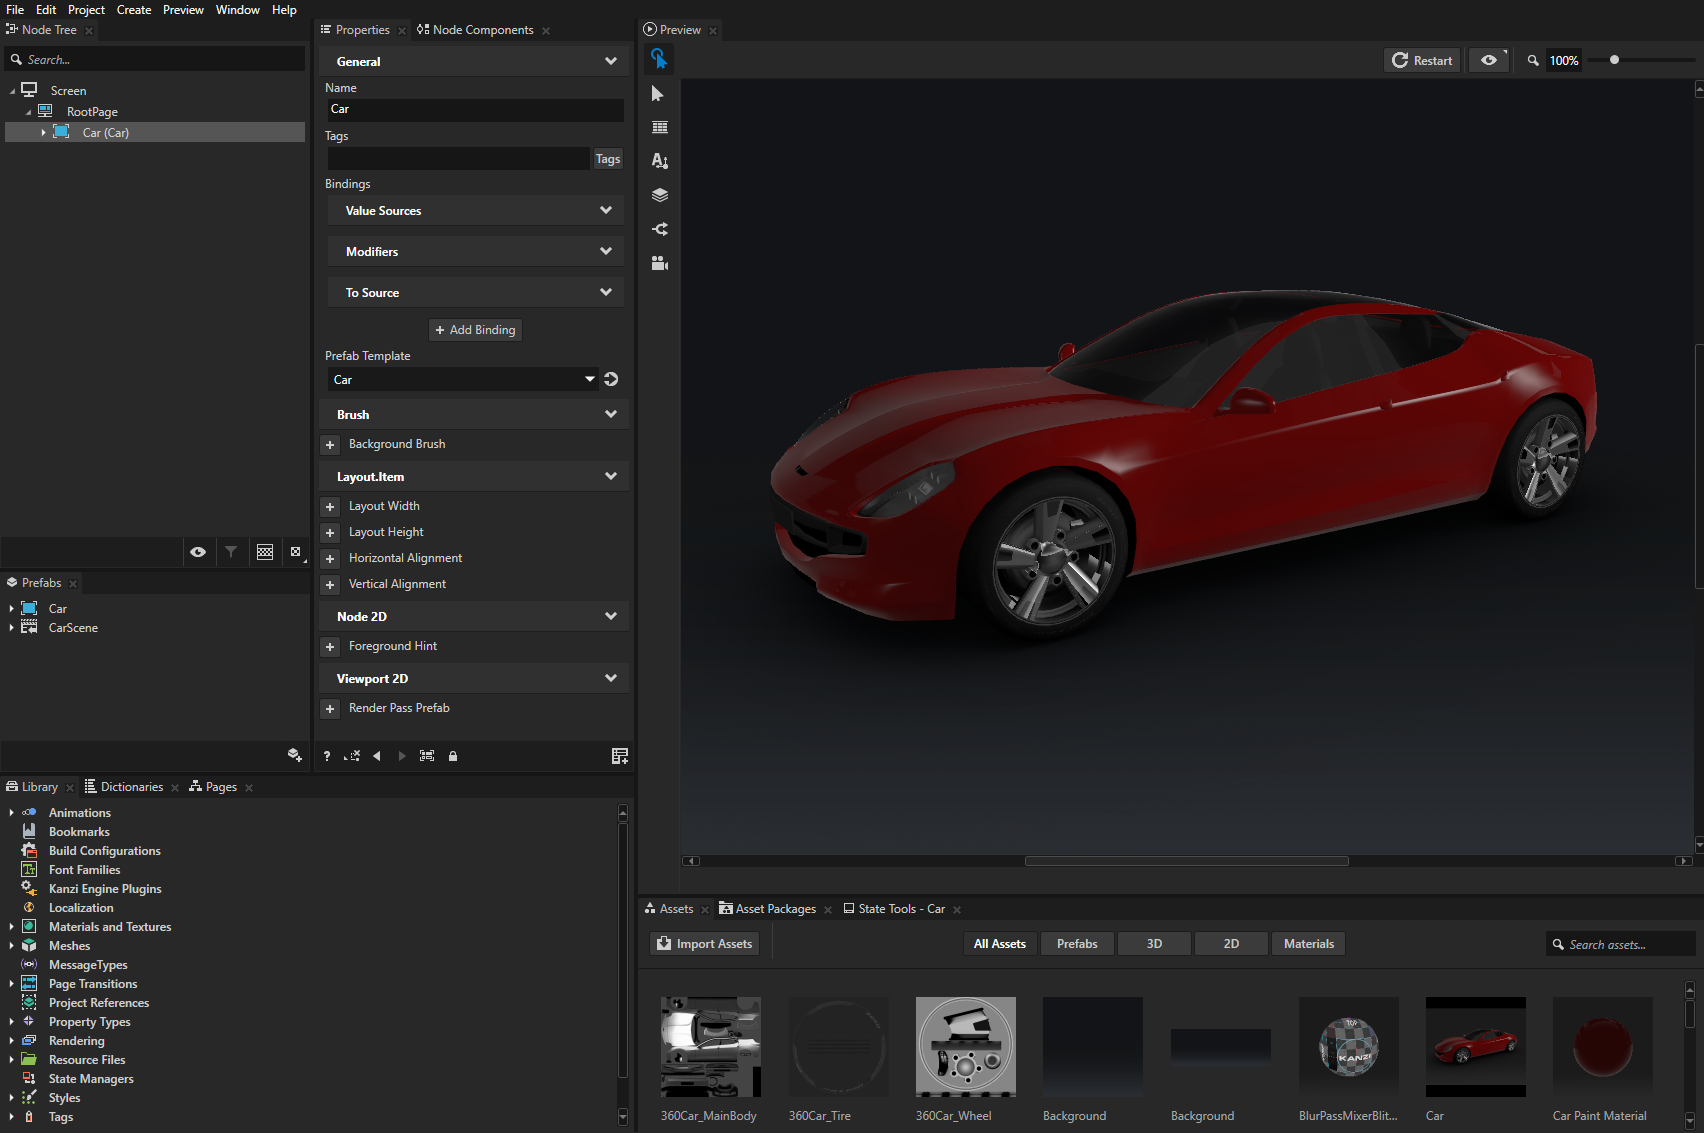Click the help question mark icon
The height and width of the screenshot is (1133, 1704).
point(327,756)
